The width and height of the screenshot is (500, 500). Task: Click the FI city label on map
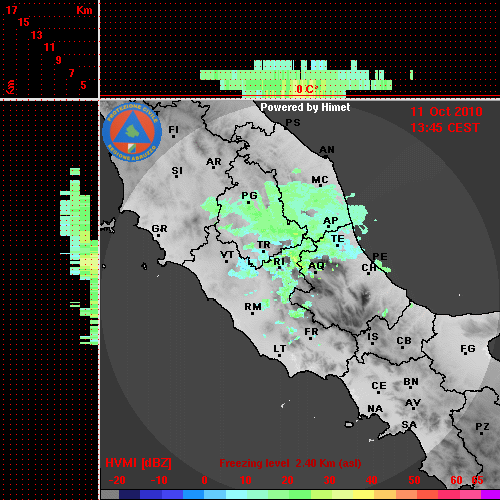click(x=174, y=129)
